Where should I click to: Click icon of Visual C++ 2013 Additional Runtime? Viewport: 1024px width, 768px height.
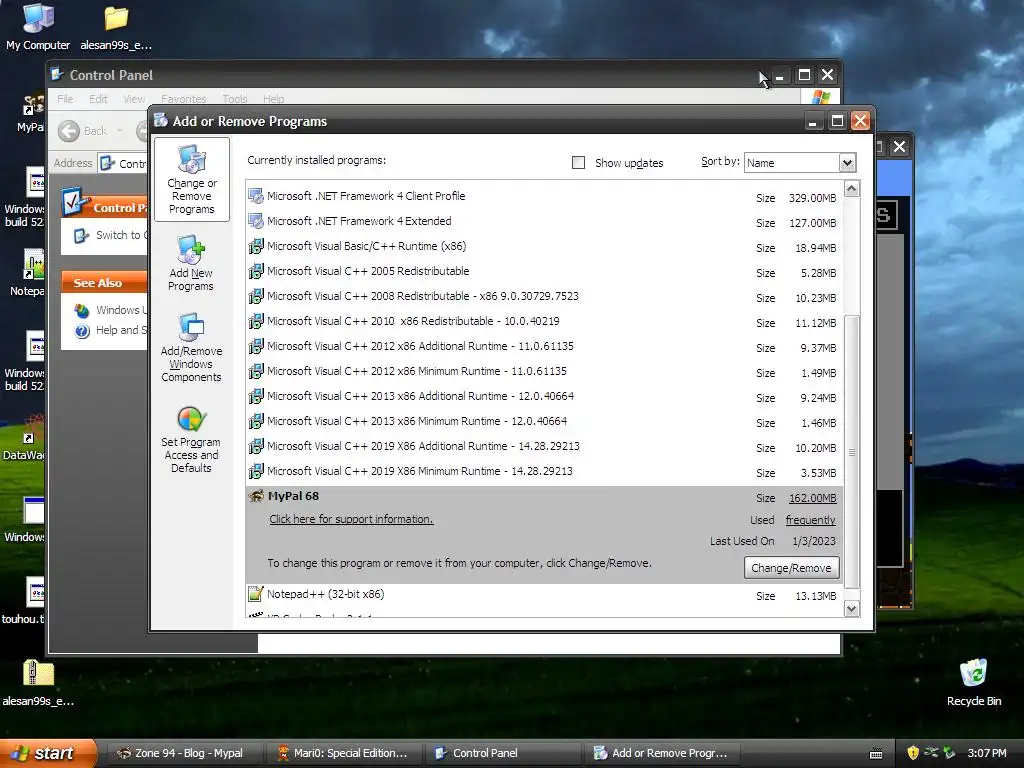coord(256,396)
